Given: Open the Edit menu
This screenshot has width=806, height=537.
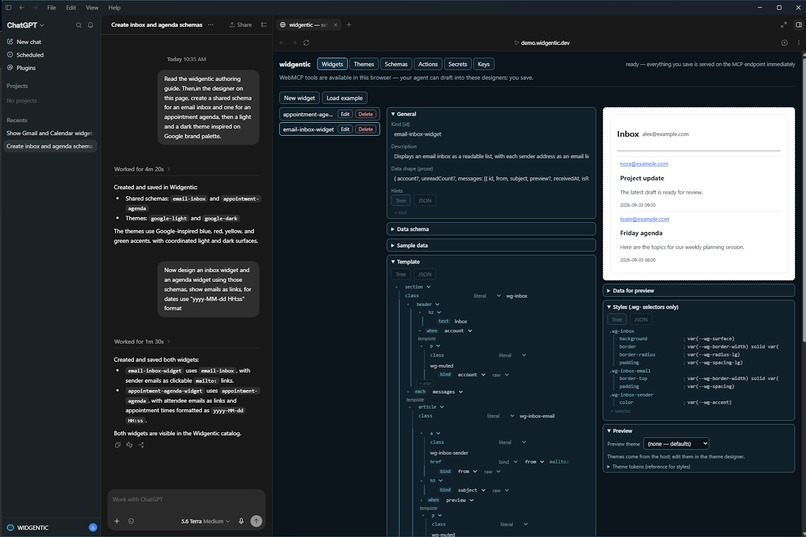Looking at the screenshot, I should tap(71, 8).
